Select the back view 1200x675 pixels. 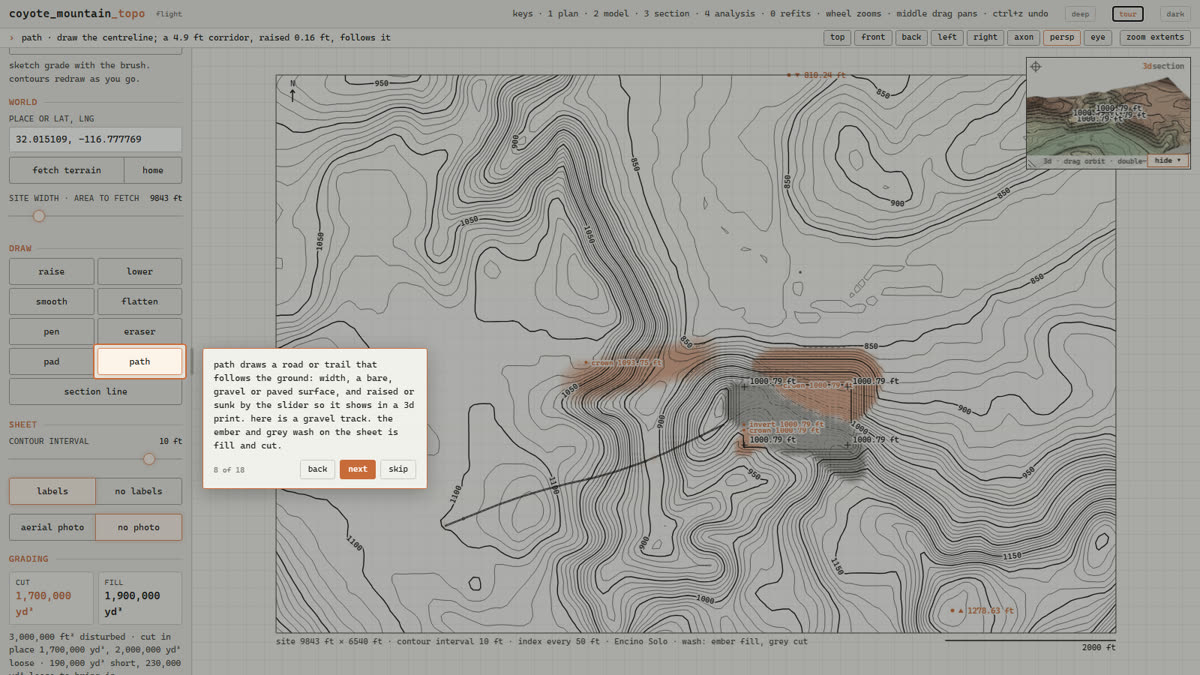coord(911,37)
